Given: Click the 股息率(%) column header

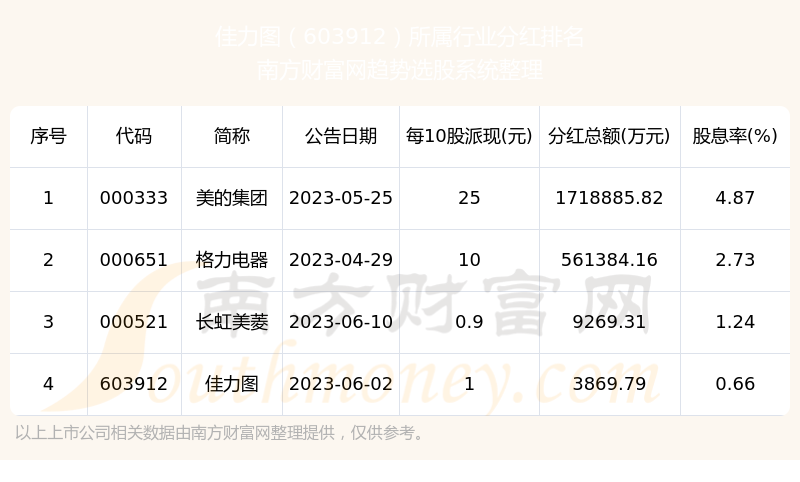Looking at the screenshot, I should pyautogui.click(x=735, y=136).
